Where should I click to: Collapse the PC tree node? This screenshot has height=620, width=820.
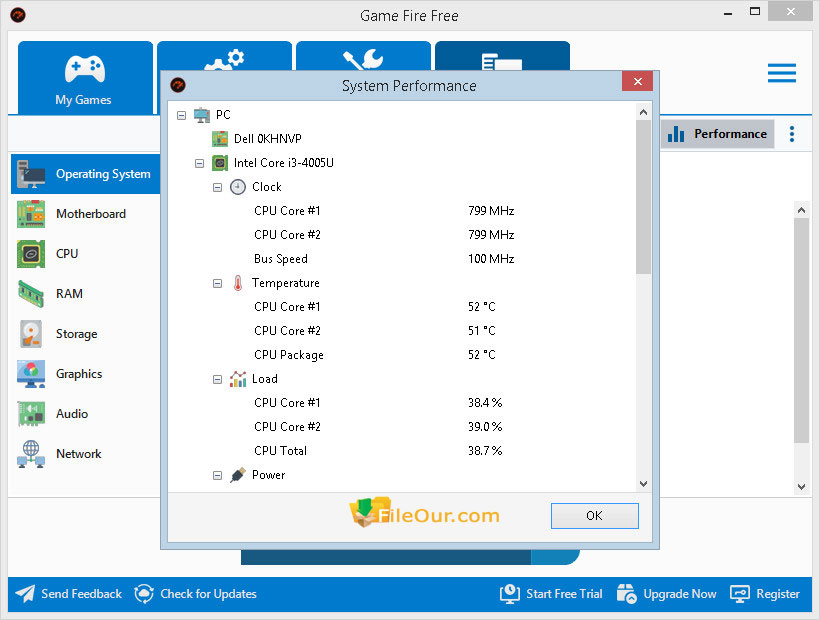click(x=181, y=115)
